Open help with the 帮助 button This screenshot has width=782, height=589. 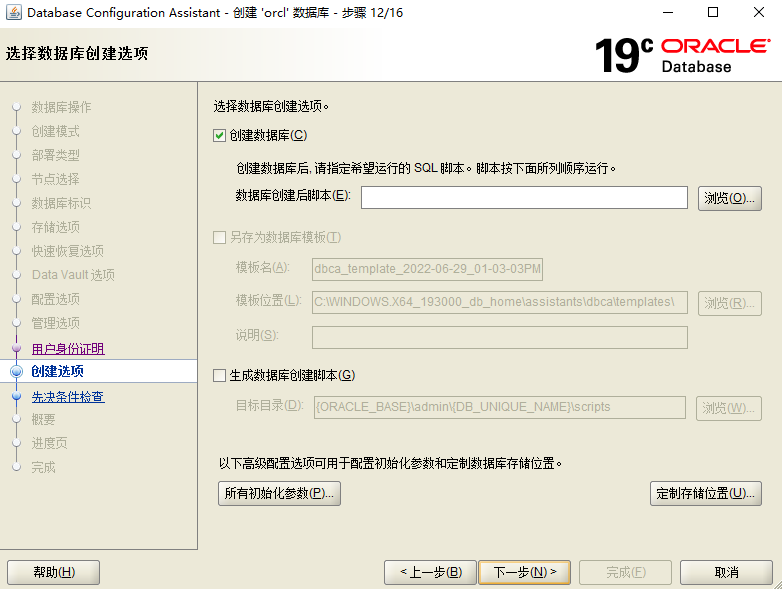pyautogui.click(x=53, y=572)
